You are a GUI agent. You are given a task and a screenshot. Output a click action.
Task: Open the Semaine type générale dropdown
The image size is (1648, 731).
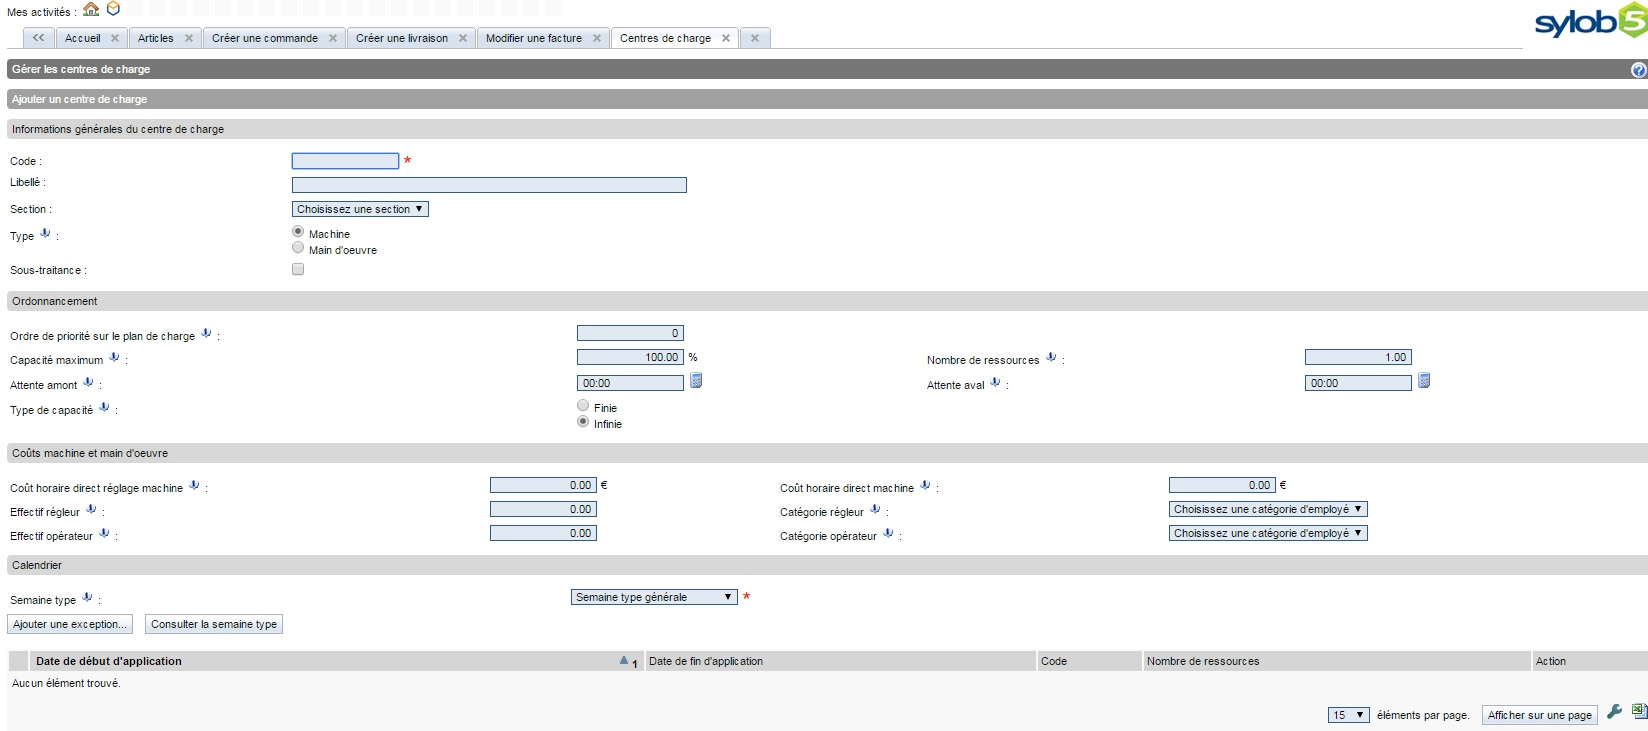[654, 597]
